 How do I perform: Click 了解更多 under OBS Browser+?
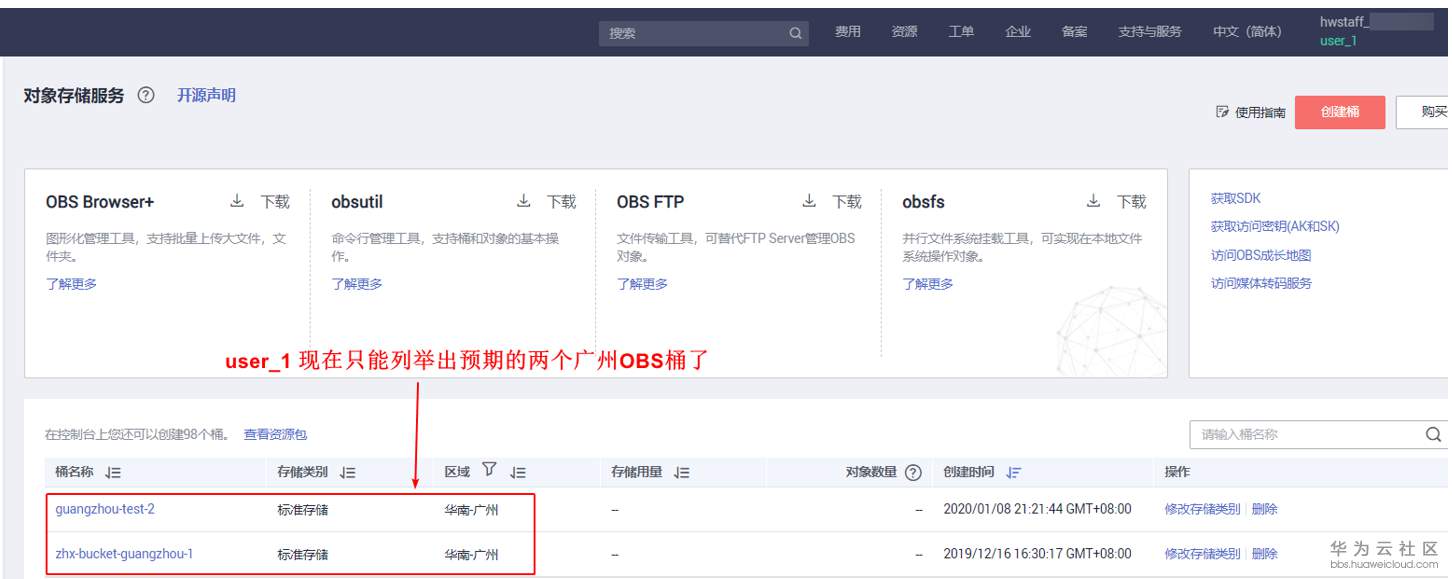71,284
